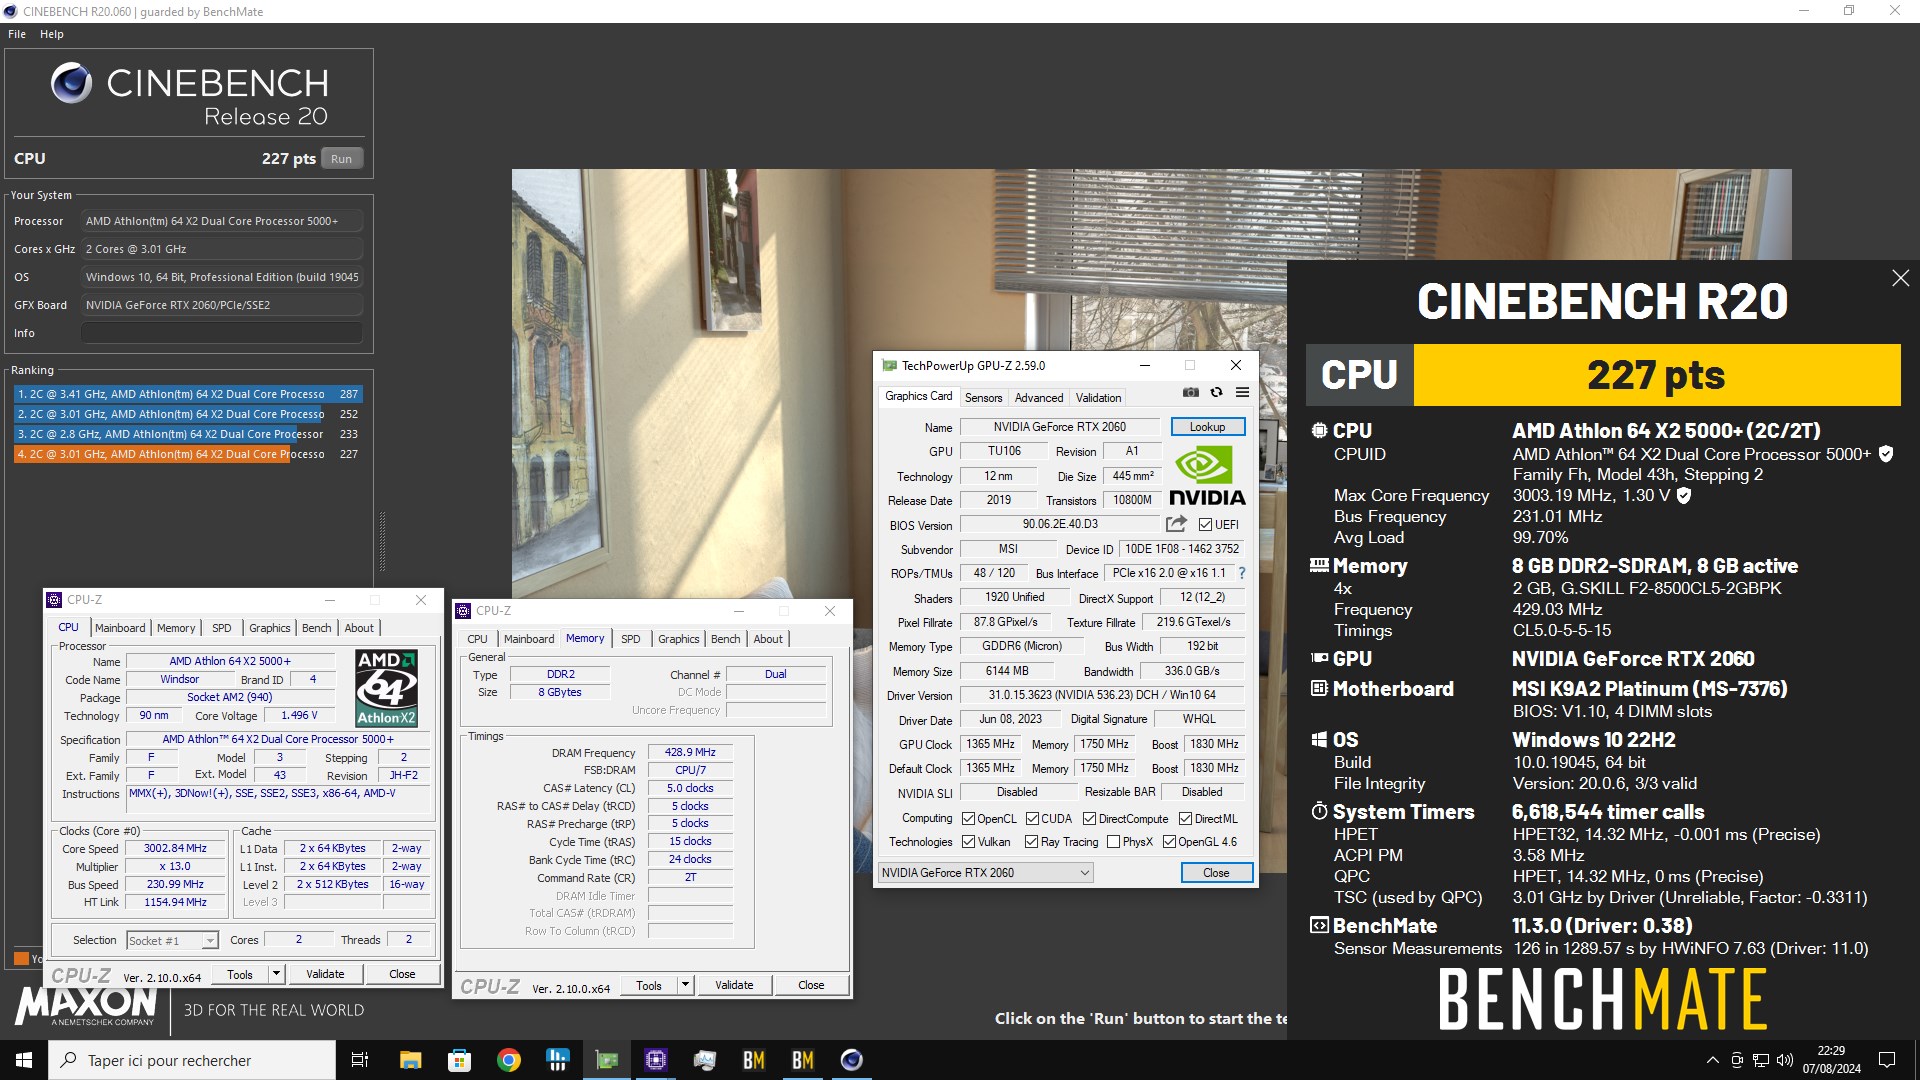The height and width of the screenshot is (1080, 1920).
Task: Expand the Tools dropdown arrow in left CPU-Z window
Action: click(277, 974)
